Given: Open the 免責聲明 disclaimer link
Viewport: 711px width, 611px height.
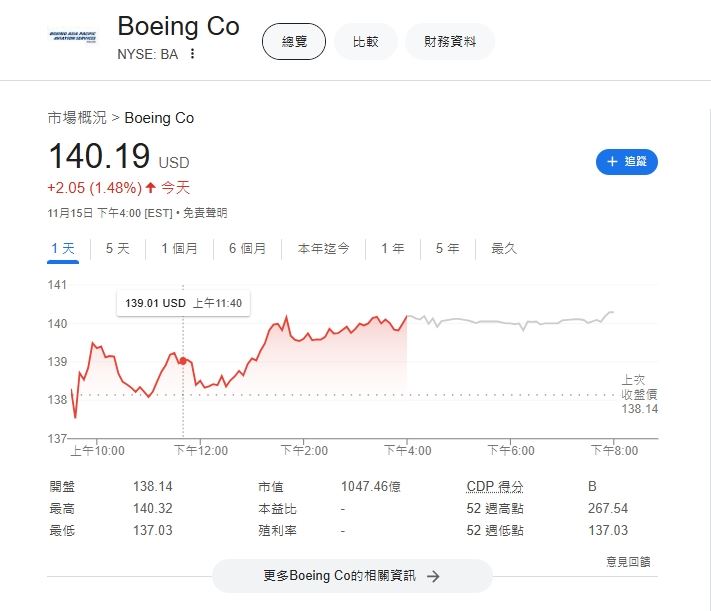Looking at the screenshot, I should point(205,213).
